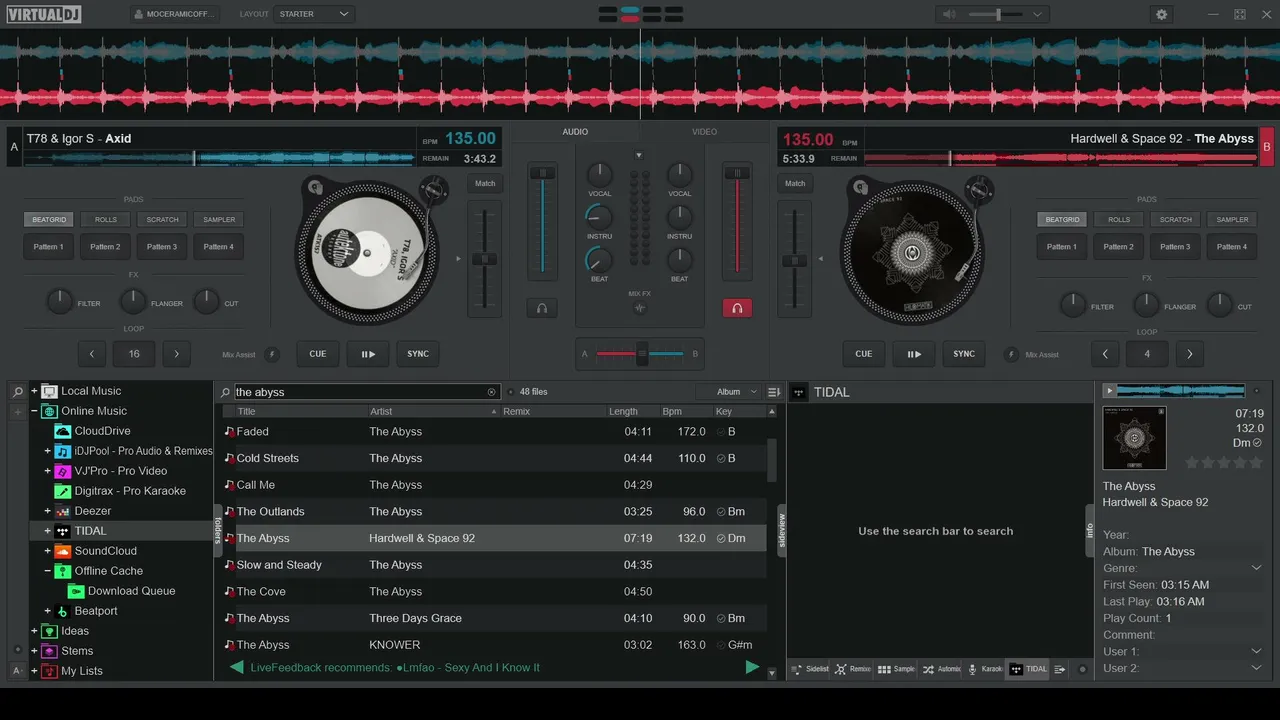Clear the search field with the X icon
This screenshot has width=1280, height=720.
[491, 392]
